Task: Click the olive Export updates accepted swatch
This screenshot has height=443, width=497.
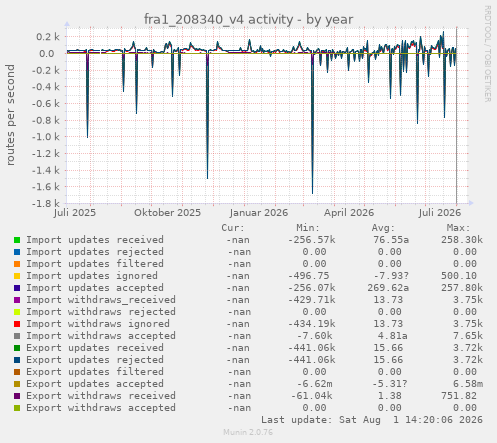Action: [x=17, y=384]
